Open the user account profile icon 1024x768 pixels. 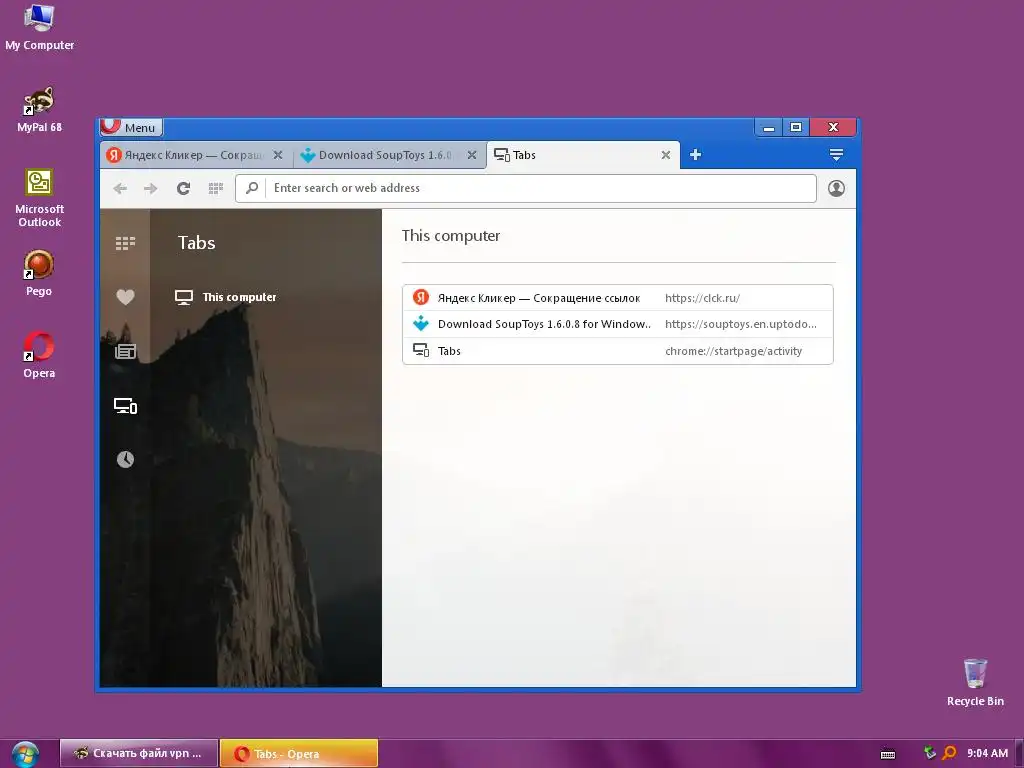click(837, 188)
